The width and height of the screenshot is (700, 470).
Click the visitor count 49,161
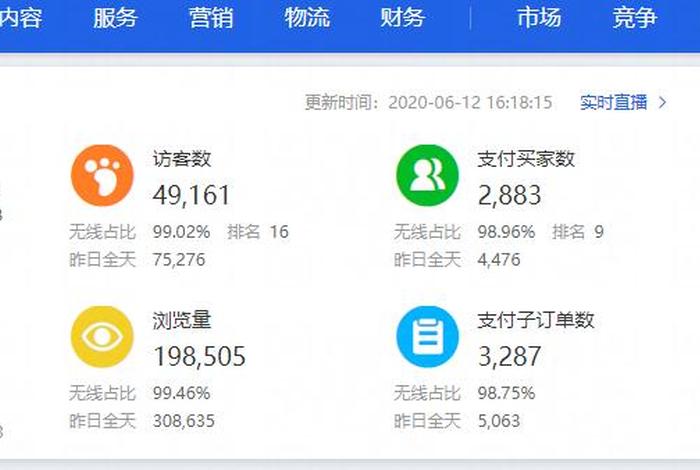coord(192,195)
